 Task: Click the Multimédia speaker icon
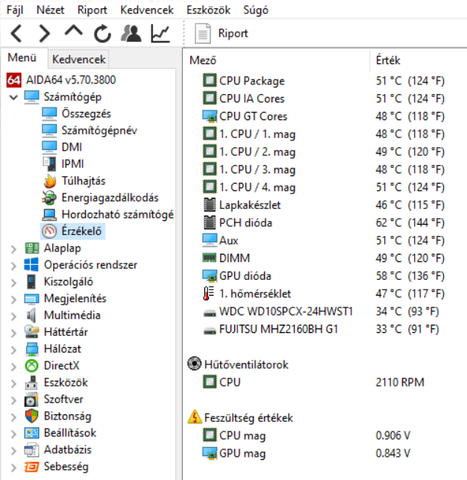31,315
